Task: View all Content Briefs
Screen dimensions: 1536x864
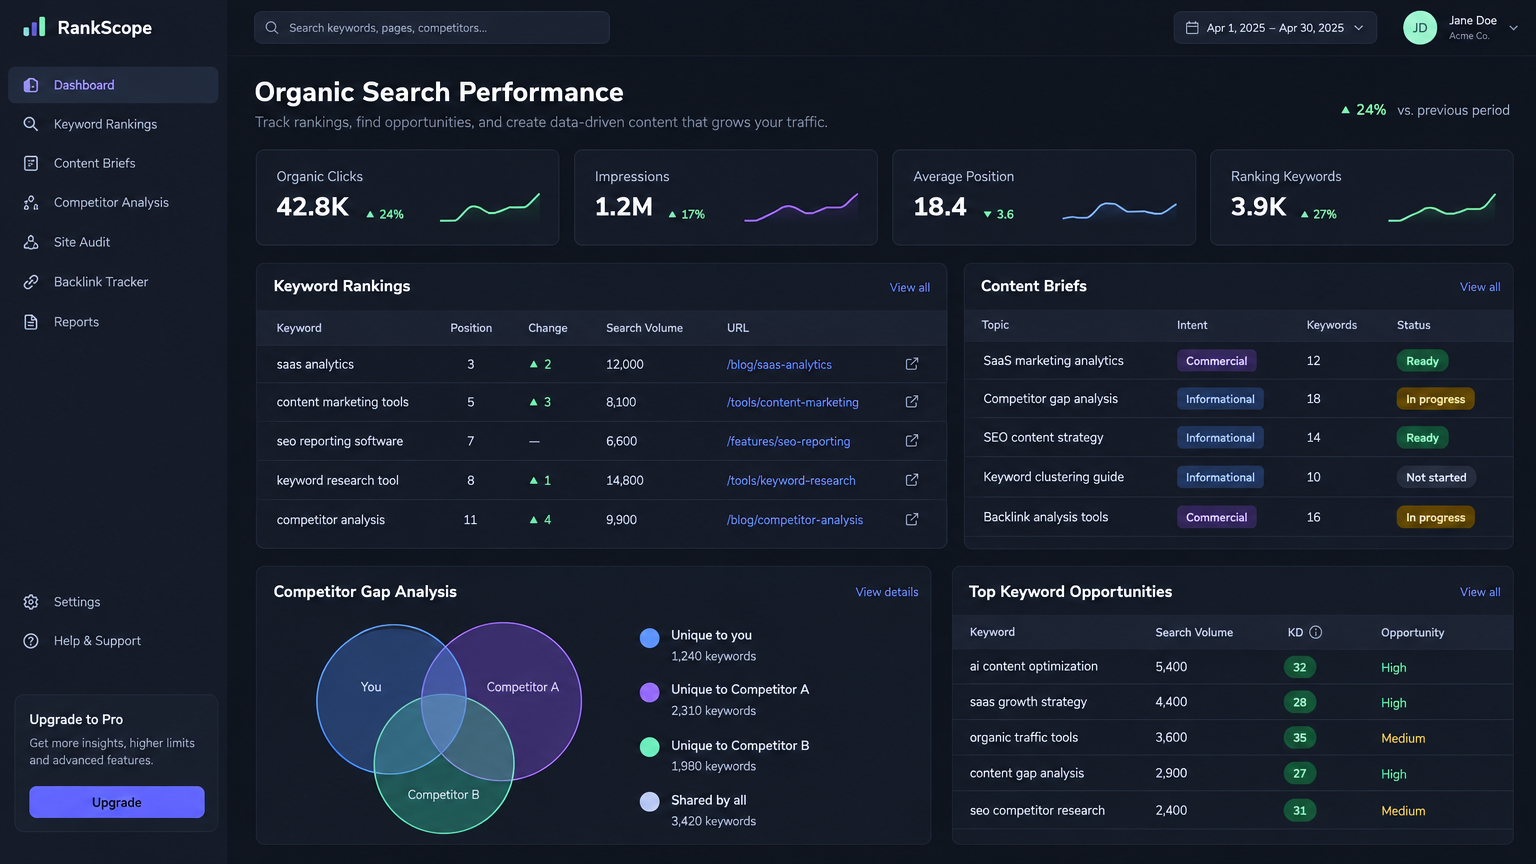Action: pyautogui.click(x=1480, y=287)
